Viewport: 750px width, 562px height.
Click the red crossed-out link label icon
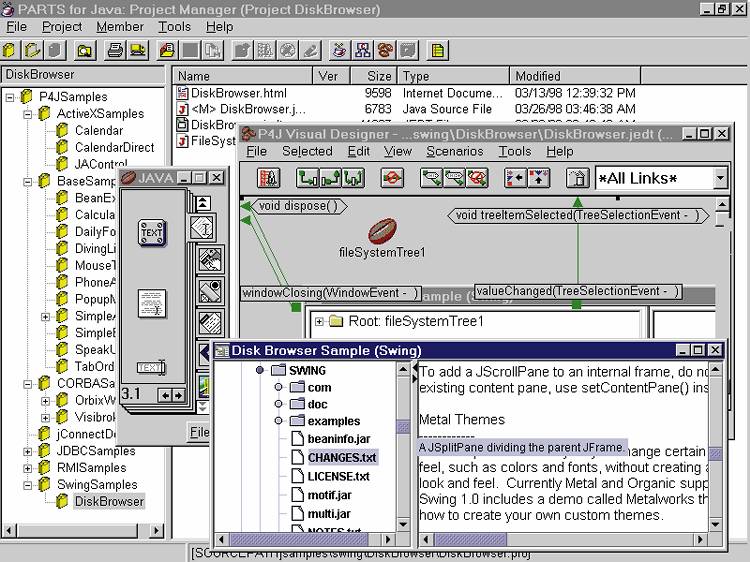477,178
